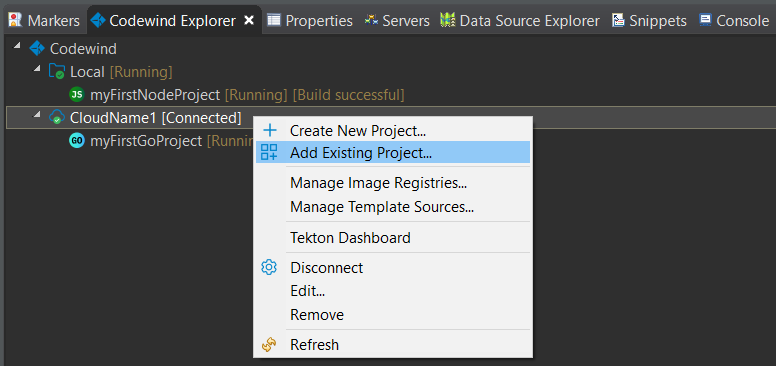Image resolution: width=776 pixels, height=366 pixels.
Task: Open the Console tab
Action: 734,21
